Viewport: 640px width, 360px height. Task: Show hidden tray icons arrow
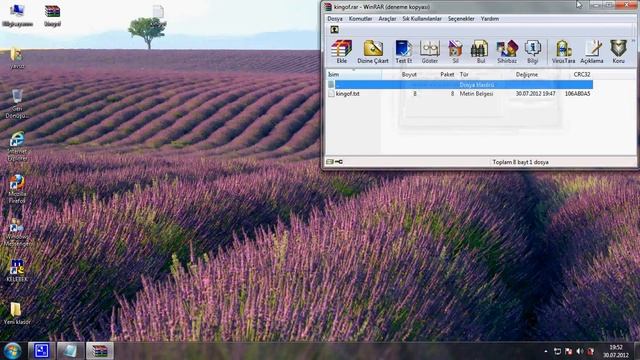point(546,351)
